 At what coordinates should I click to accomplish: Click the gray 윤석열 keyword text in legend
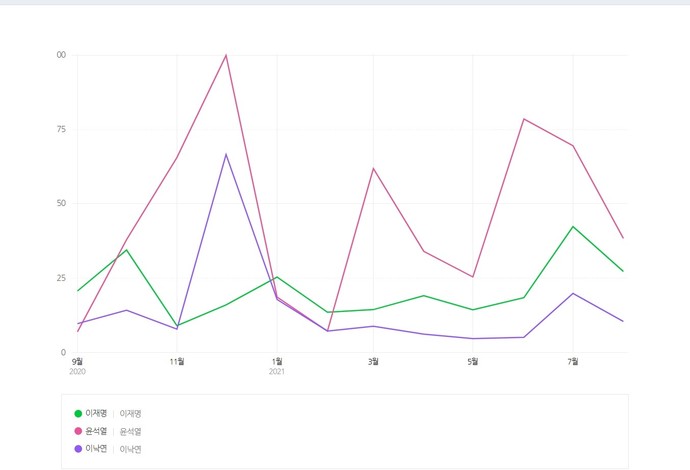pos(131,431)
